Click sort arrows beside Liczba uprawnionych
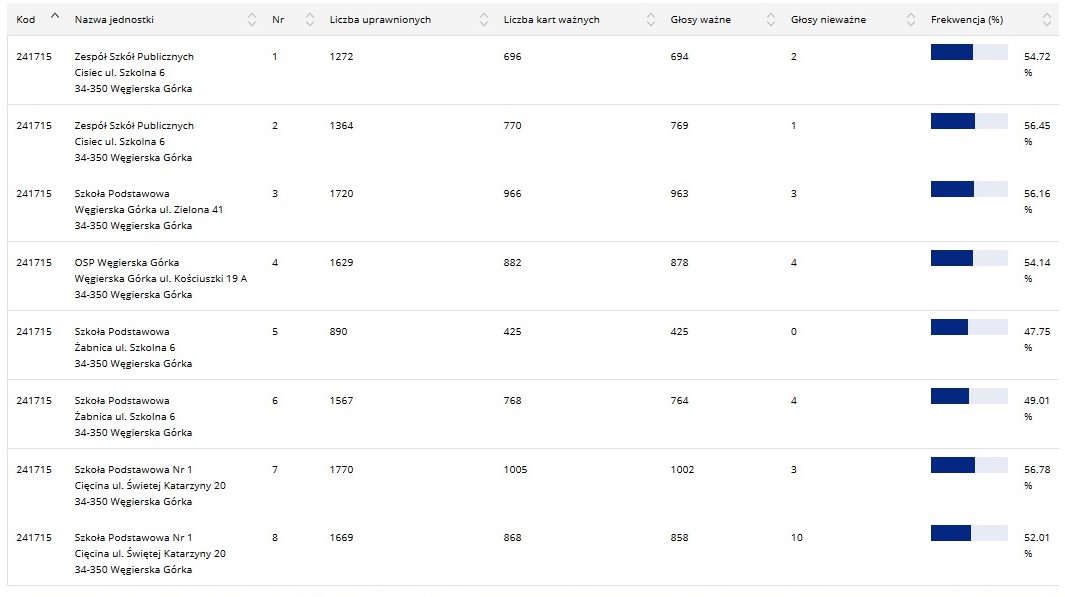 [x=484, y=20]
